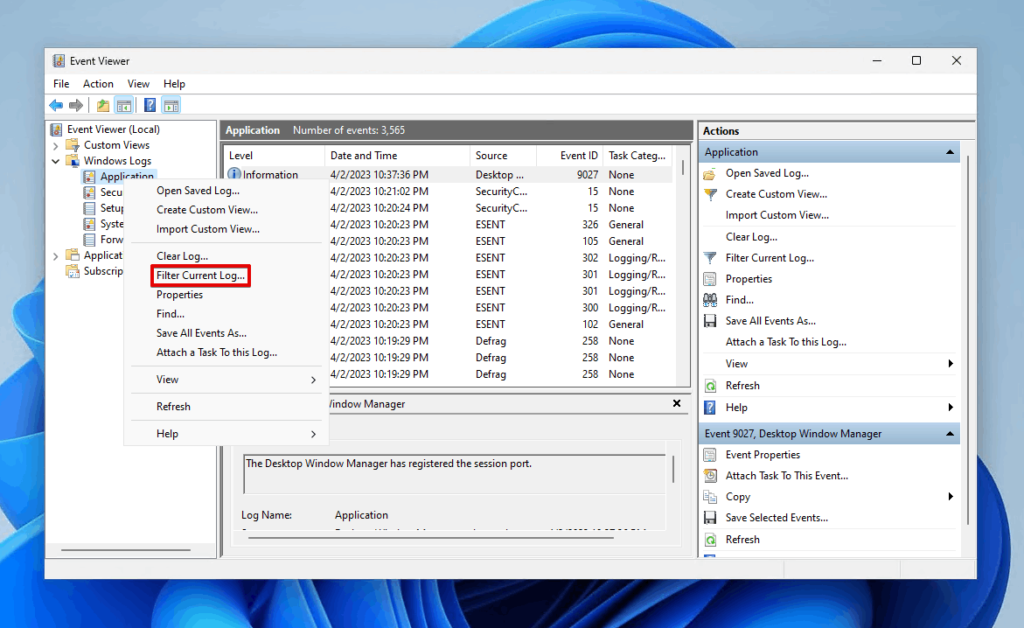Click the Find binoculars icon in Actions pane

(x=711, y=299)
